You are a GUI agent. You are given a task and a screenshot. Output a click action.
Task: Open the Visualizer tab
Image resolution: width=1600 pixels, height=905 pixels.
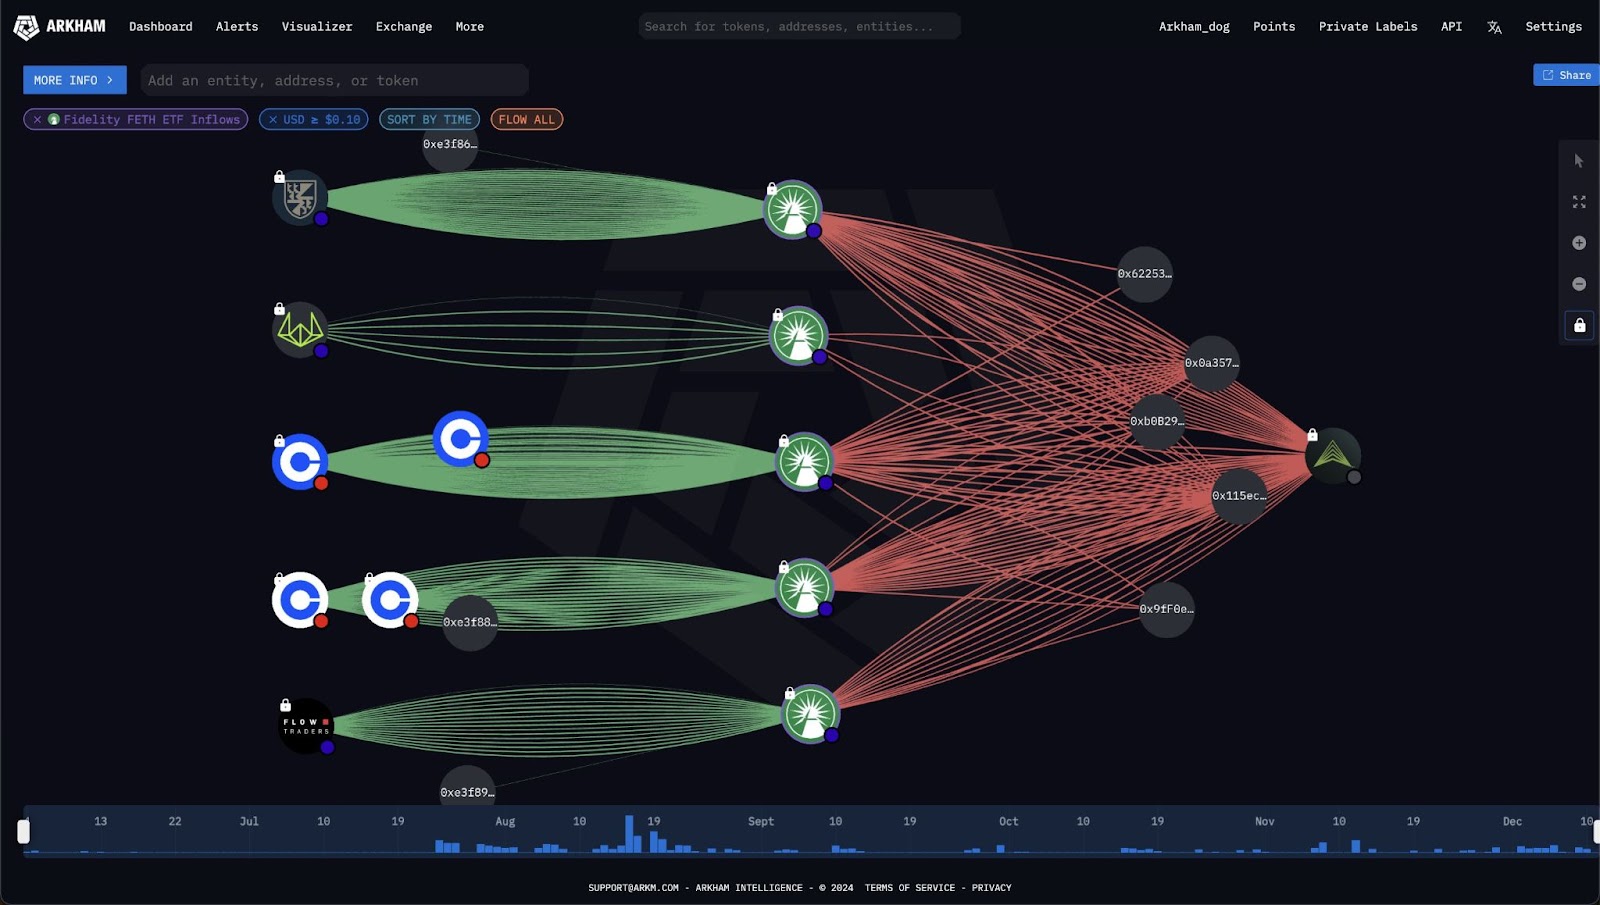pos(317,27)
